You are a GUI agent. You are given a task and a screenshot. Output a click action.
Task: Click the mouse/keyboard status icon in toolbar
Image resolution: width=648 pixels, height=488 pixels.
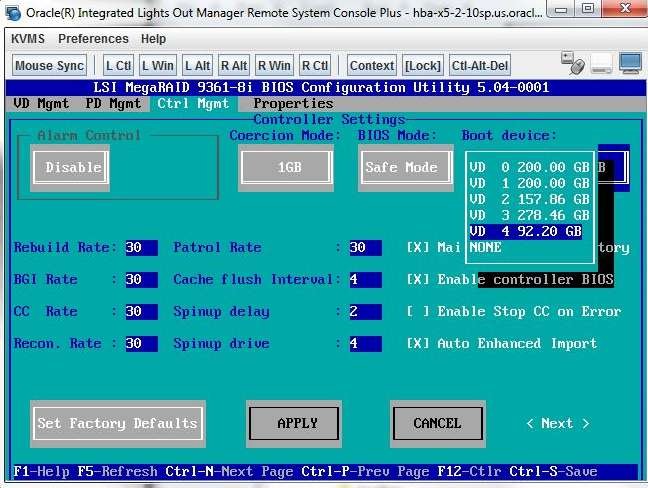[573, 63]
